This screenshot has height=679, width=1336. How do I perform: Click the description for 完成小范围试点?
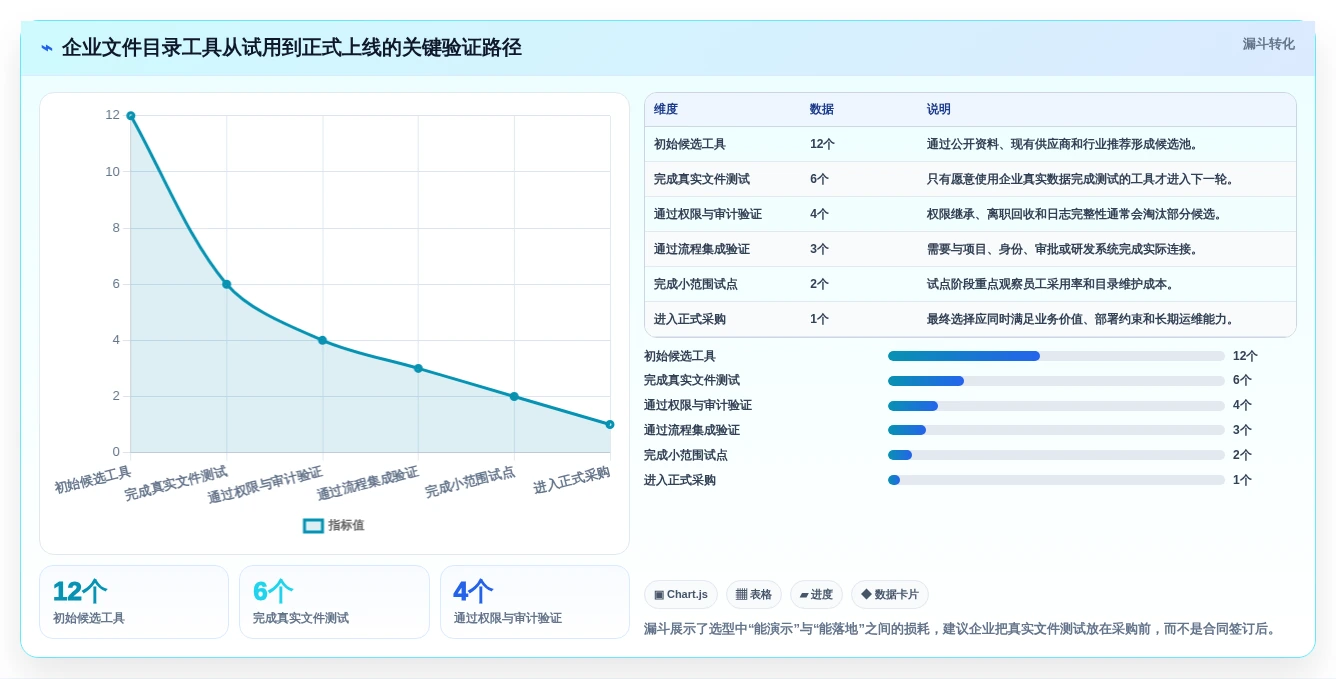(x=1051, y=284)
